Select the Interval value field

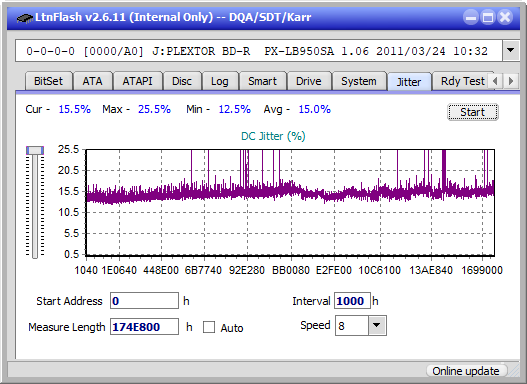[352, 300]
